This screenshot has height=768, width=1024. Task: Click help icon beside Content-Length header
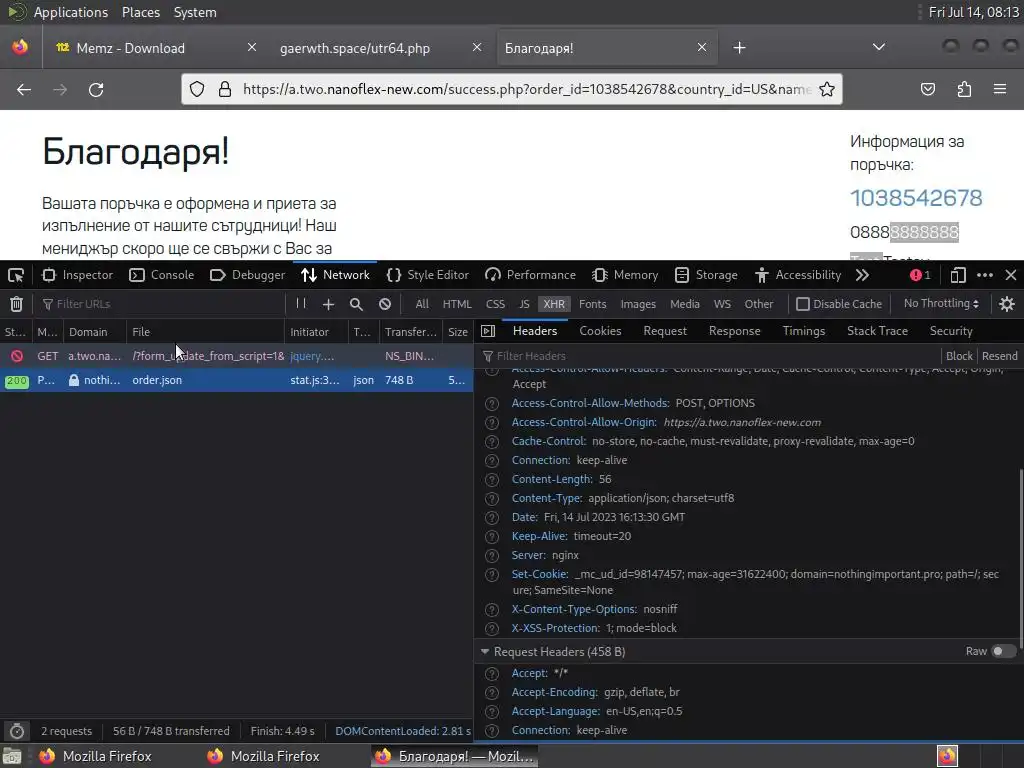pos(492,480)
